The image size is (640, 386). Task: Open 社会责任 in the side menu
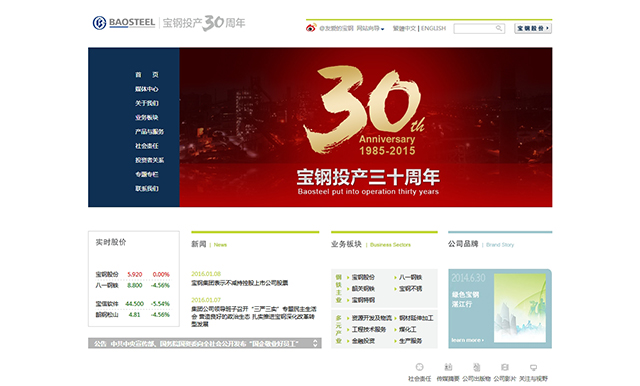(x=147, y=146)
